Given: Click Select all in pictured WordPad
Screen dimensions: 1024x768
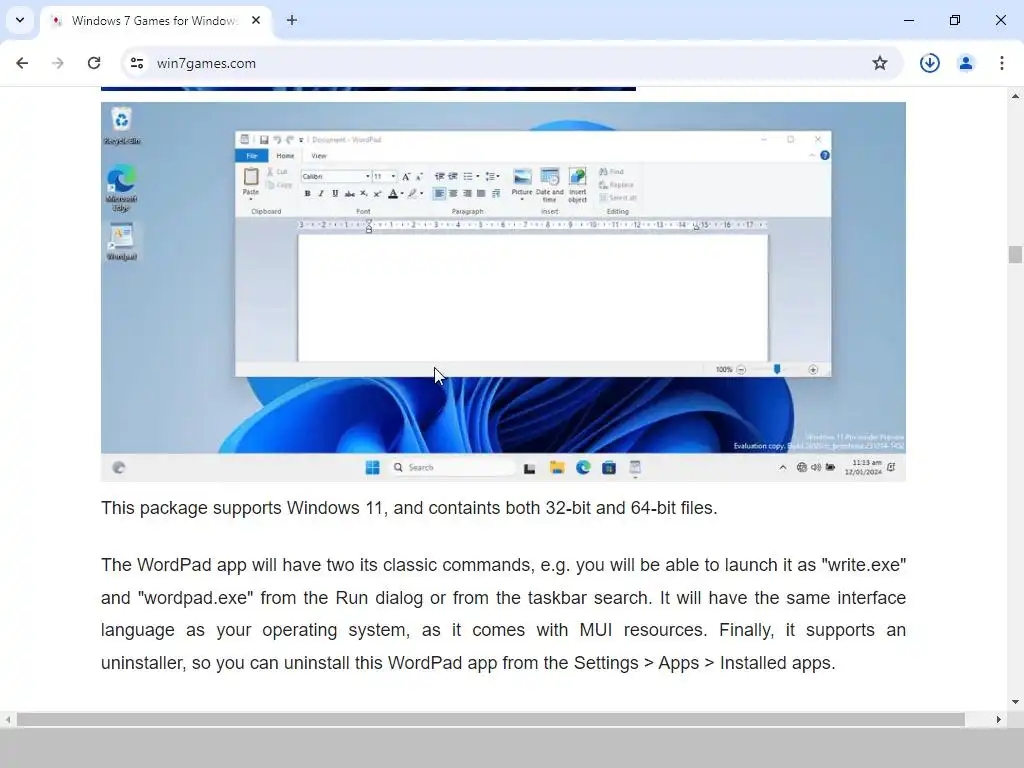Looking at the screenshot, I should click(x=618, y=198).
